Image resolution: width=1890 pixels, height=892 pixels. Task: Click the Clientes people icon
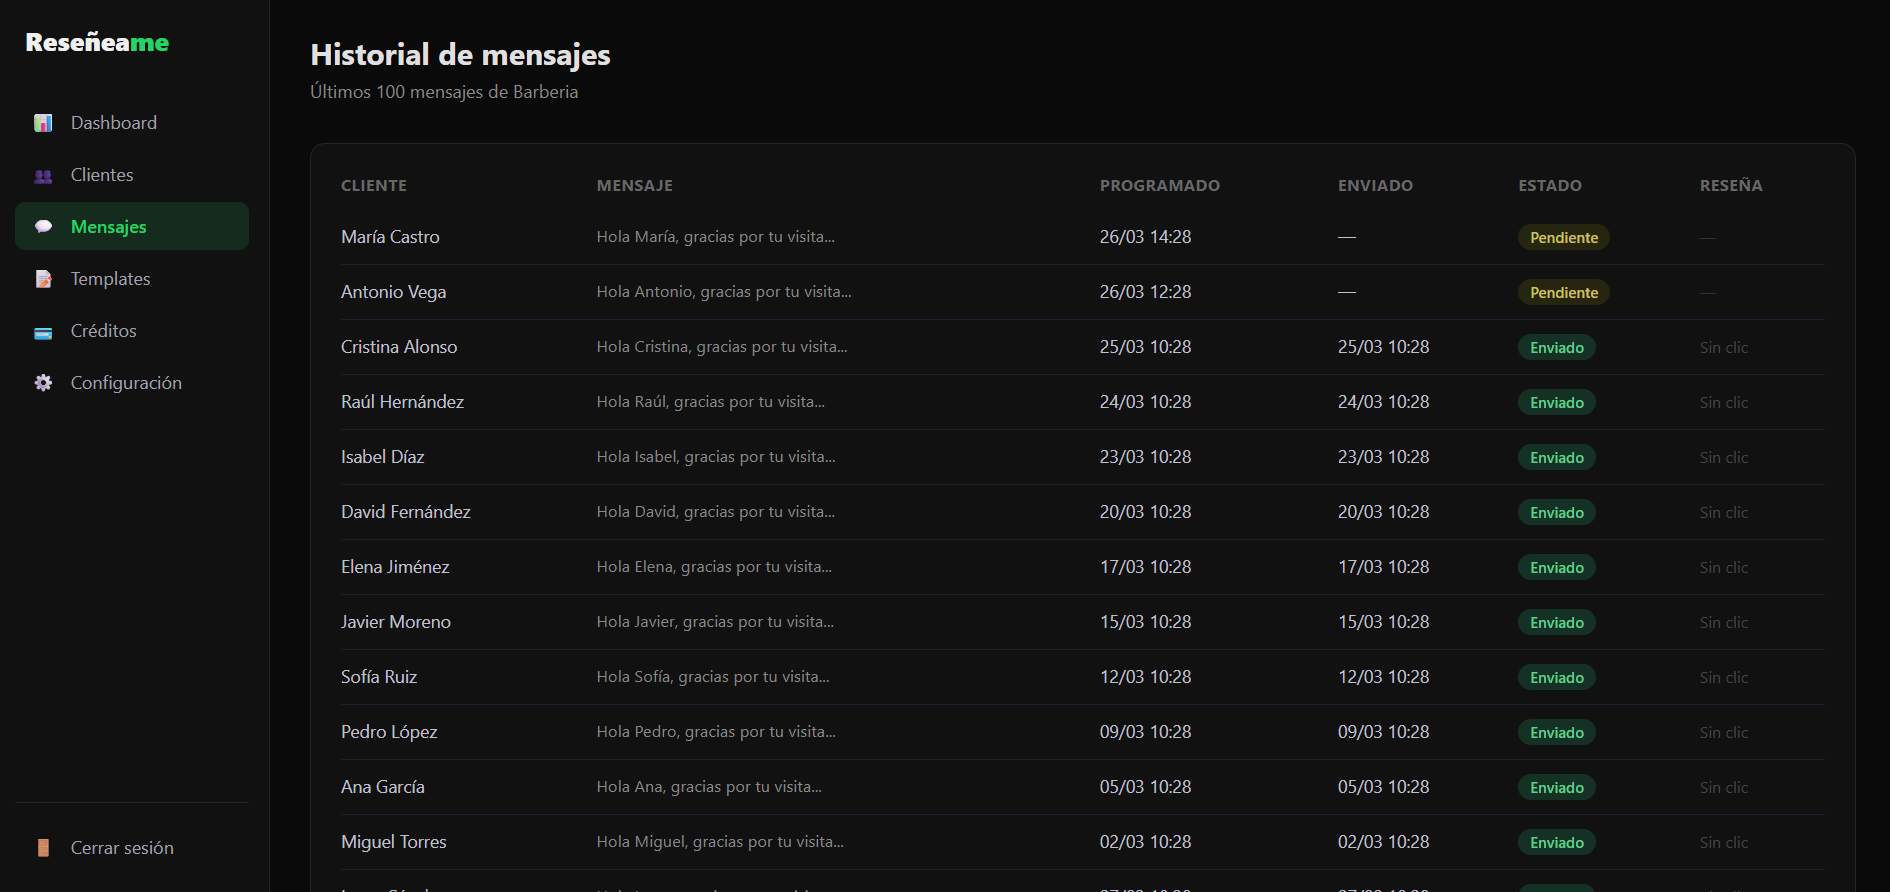[x=43, y=176]
